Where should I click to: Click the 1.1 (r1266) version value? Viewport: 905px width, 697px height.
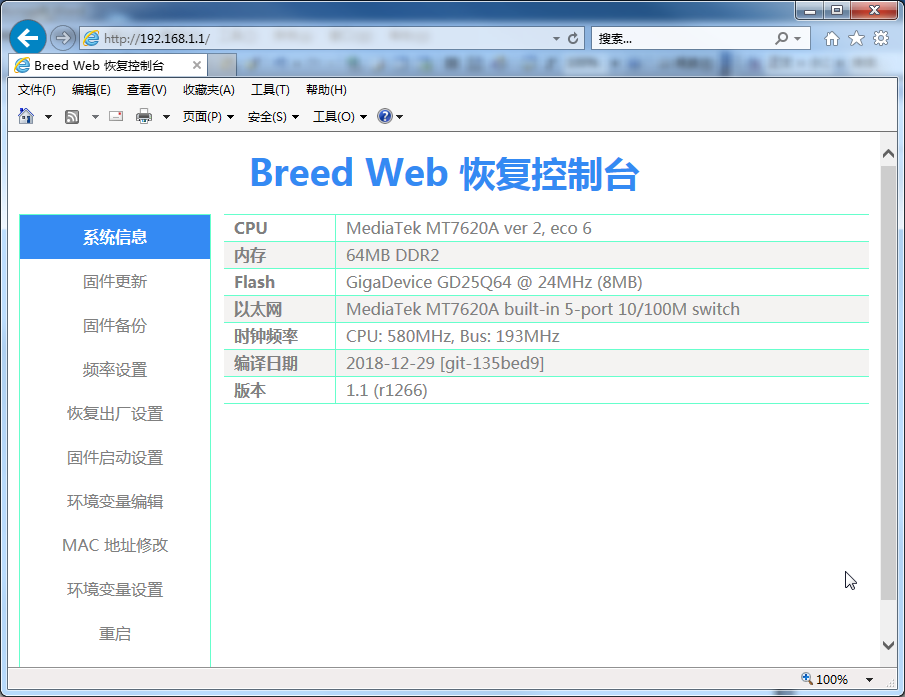(x=387, y=391)
